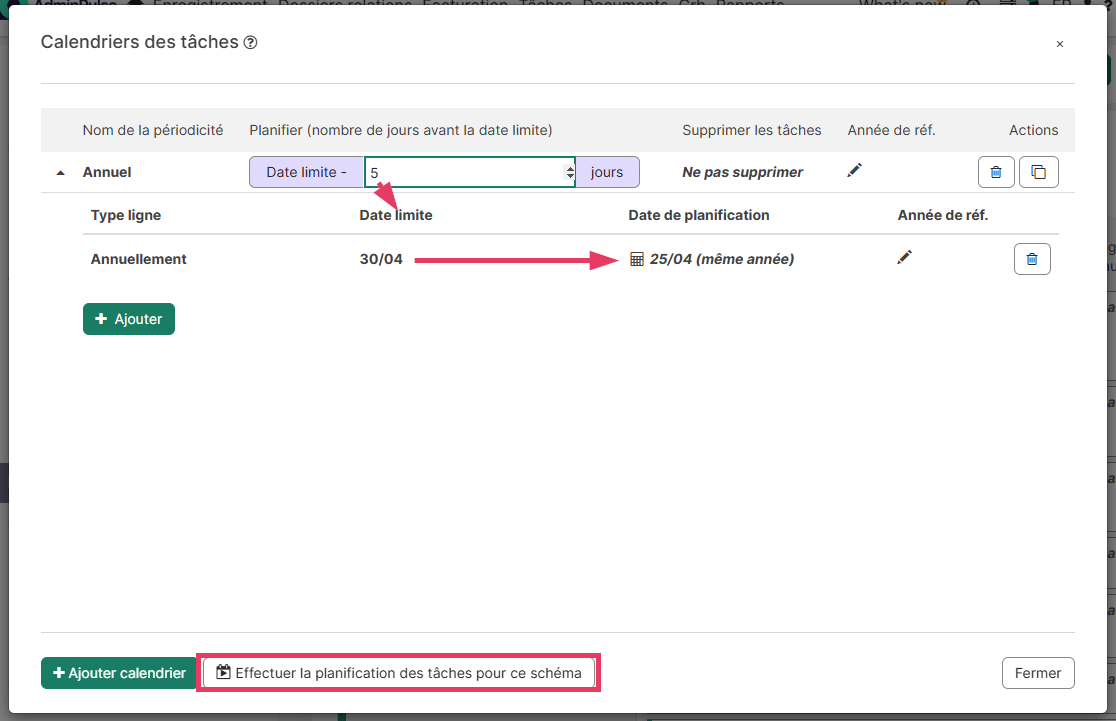1116x721 pixels.
Task: Delete the Annuellement line with its trash icon
Action: 1032,259
